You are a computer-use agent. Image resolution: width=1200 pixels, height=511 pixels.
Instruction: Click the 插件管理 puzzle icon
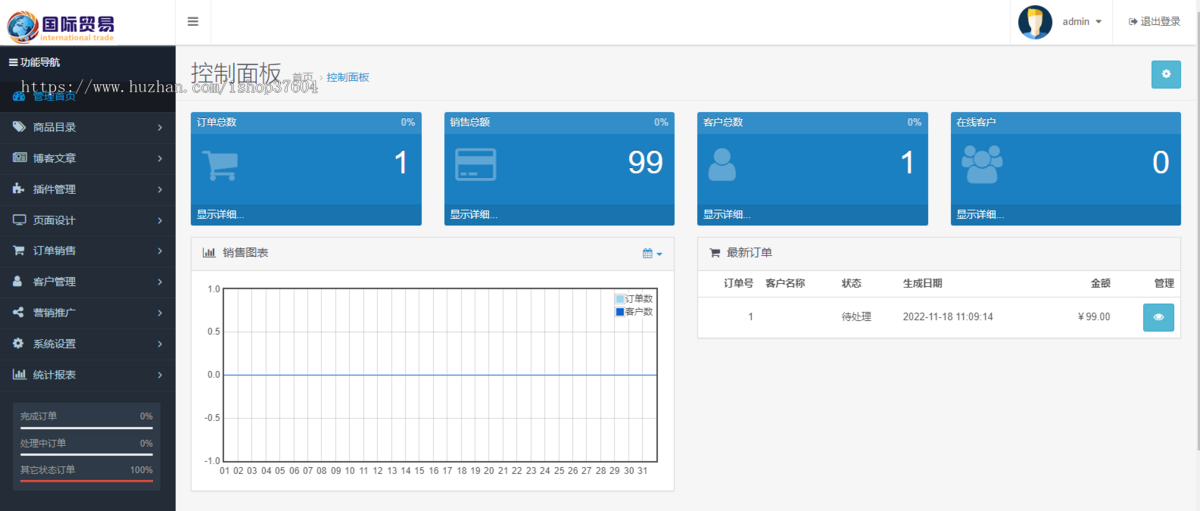(x=18, y=189)
